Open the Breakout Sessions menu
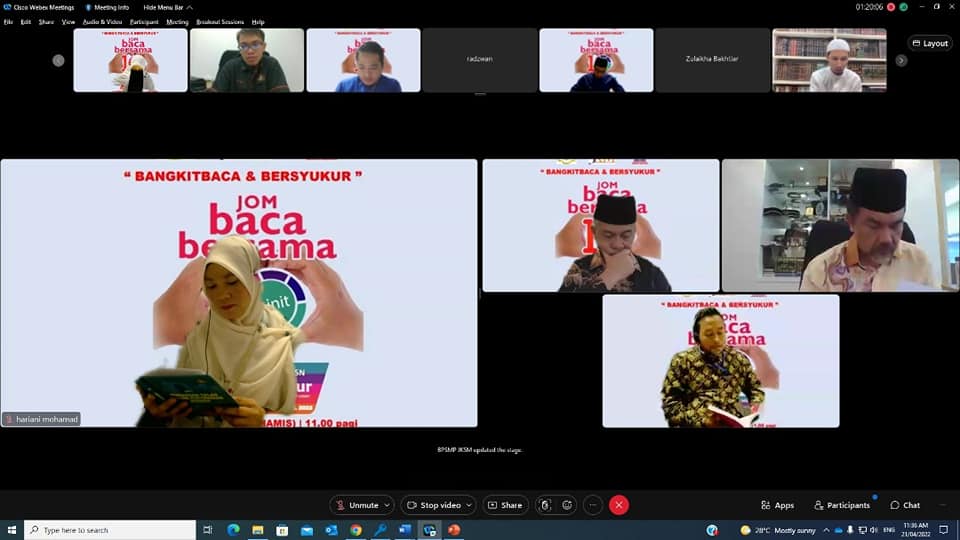Image resolution: width=960 pixels, height=540 pixels. [220, 22]
